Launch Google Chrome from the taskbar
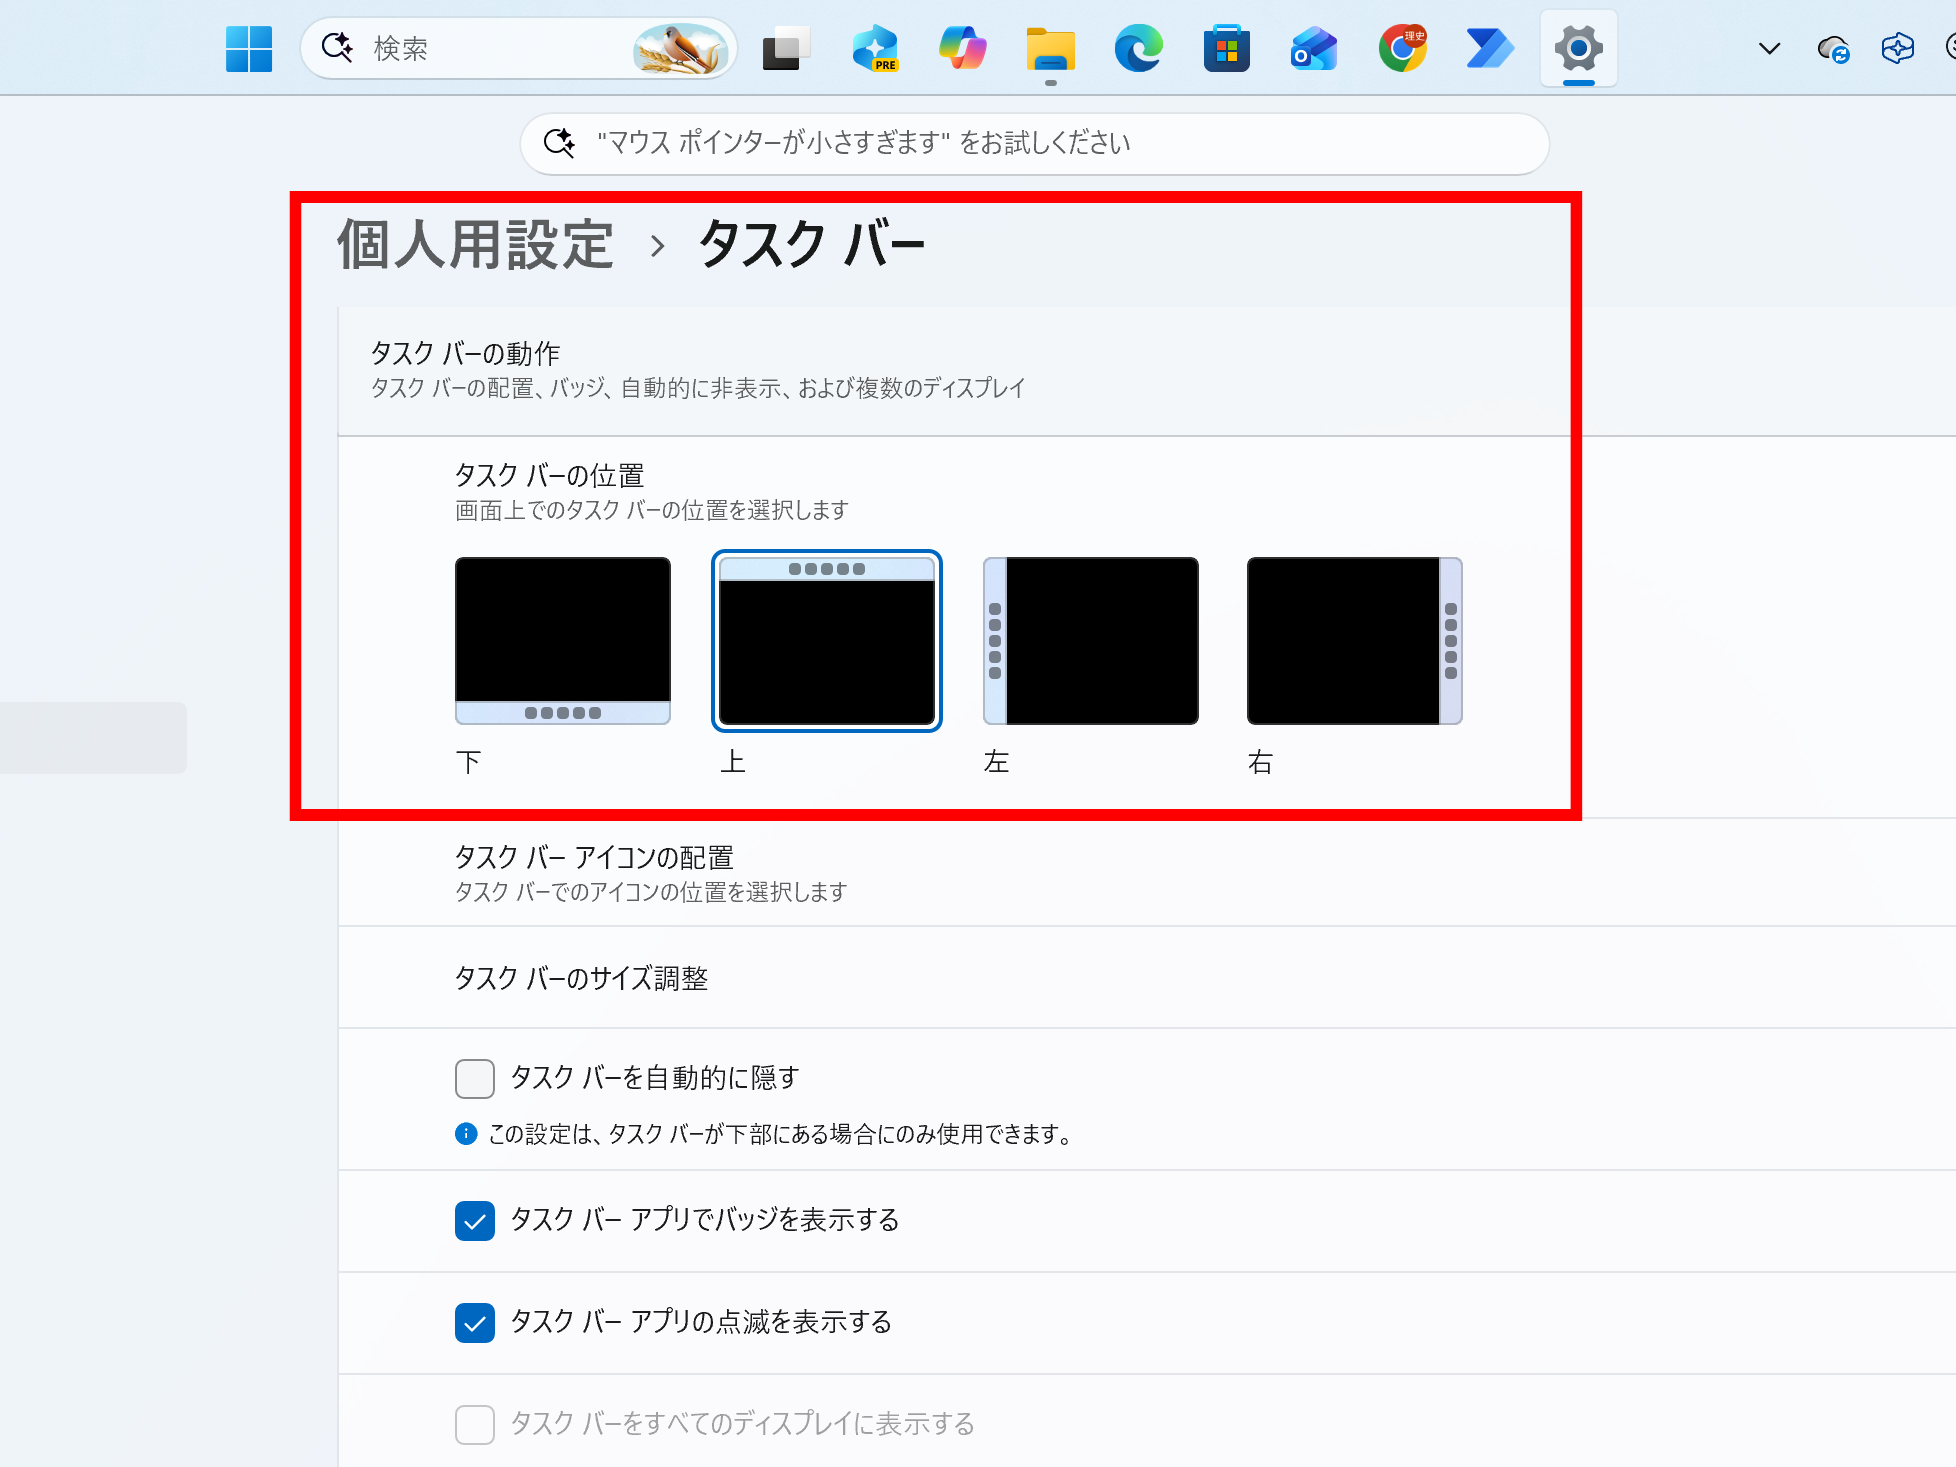 click(x=1402, y=49)
